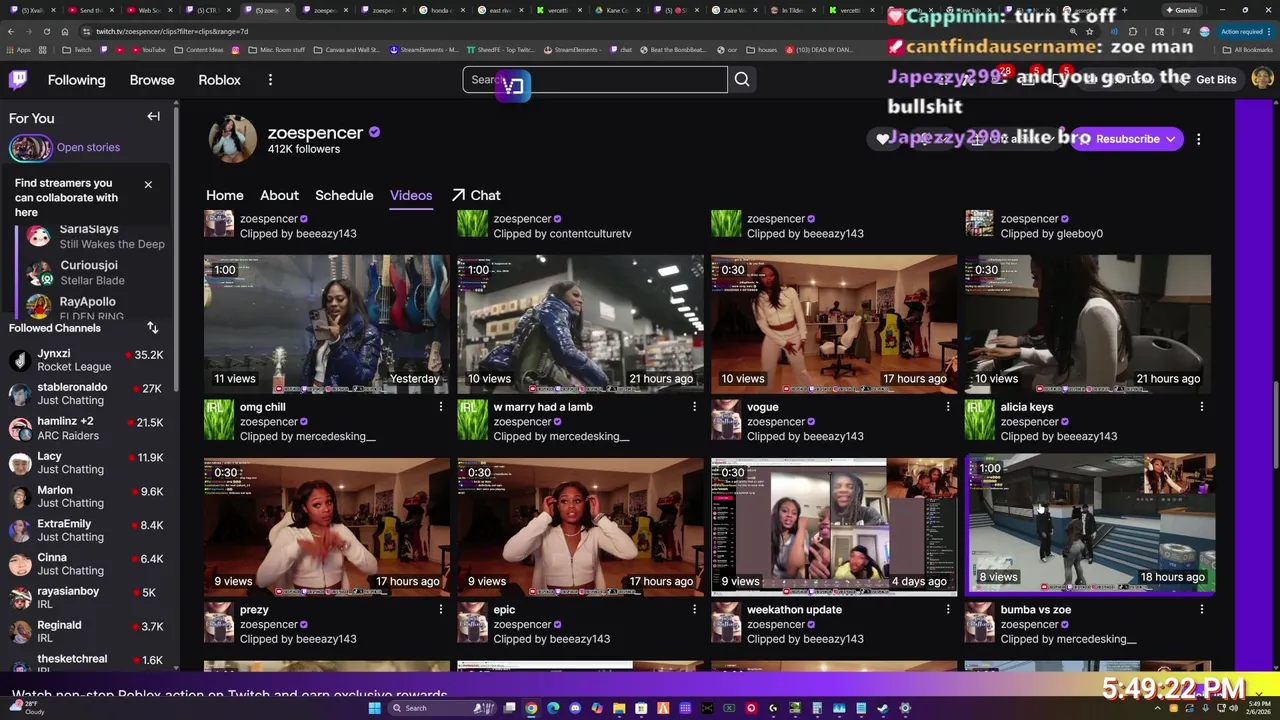Play the 'vogue' clip thumbnail
Image resolution: width=1280 pixels, height=720 pixels.
click(834, 323)
